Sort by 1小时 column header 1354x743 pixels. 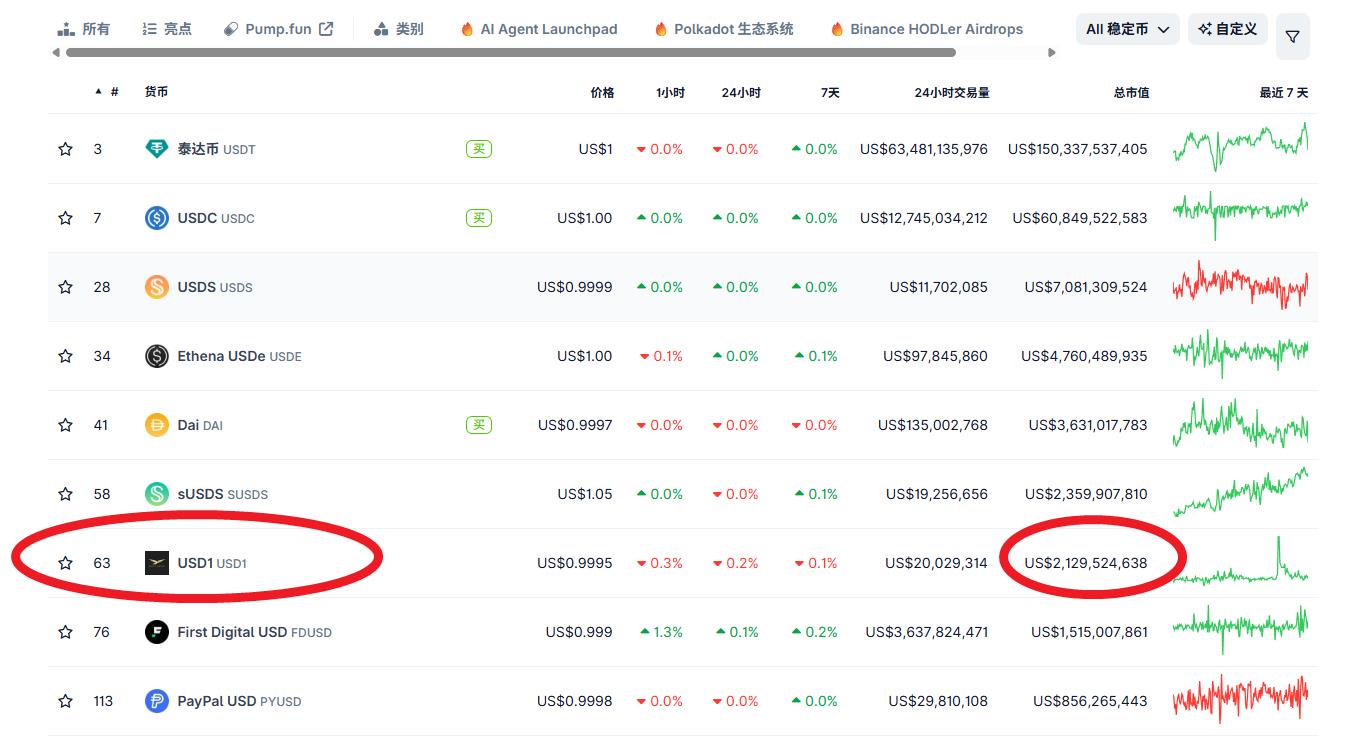point(670,92)
